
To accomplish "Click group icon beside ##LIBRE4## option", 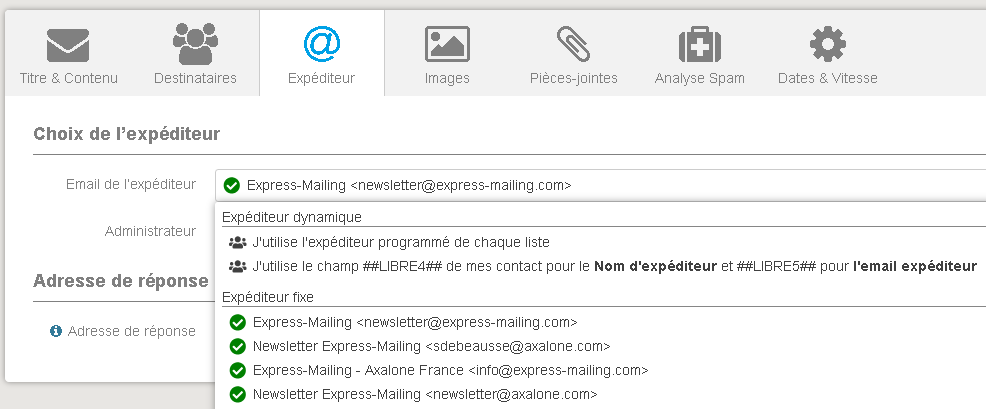I will [237, 267].
